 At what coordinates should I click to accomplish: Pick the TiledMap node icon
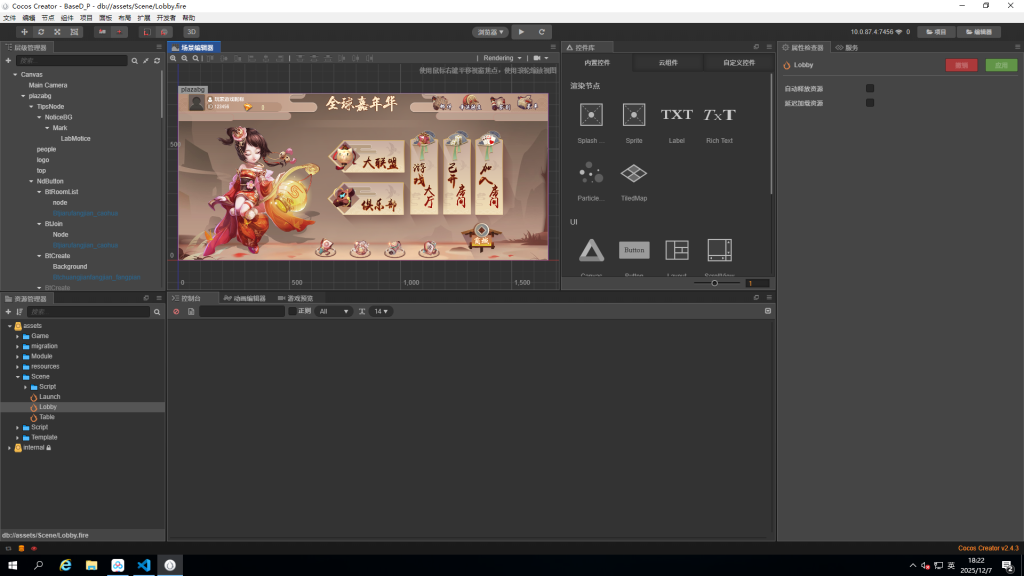tap(634, 174)
